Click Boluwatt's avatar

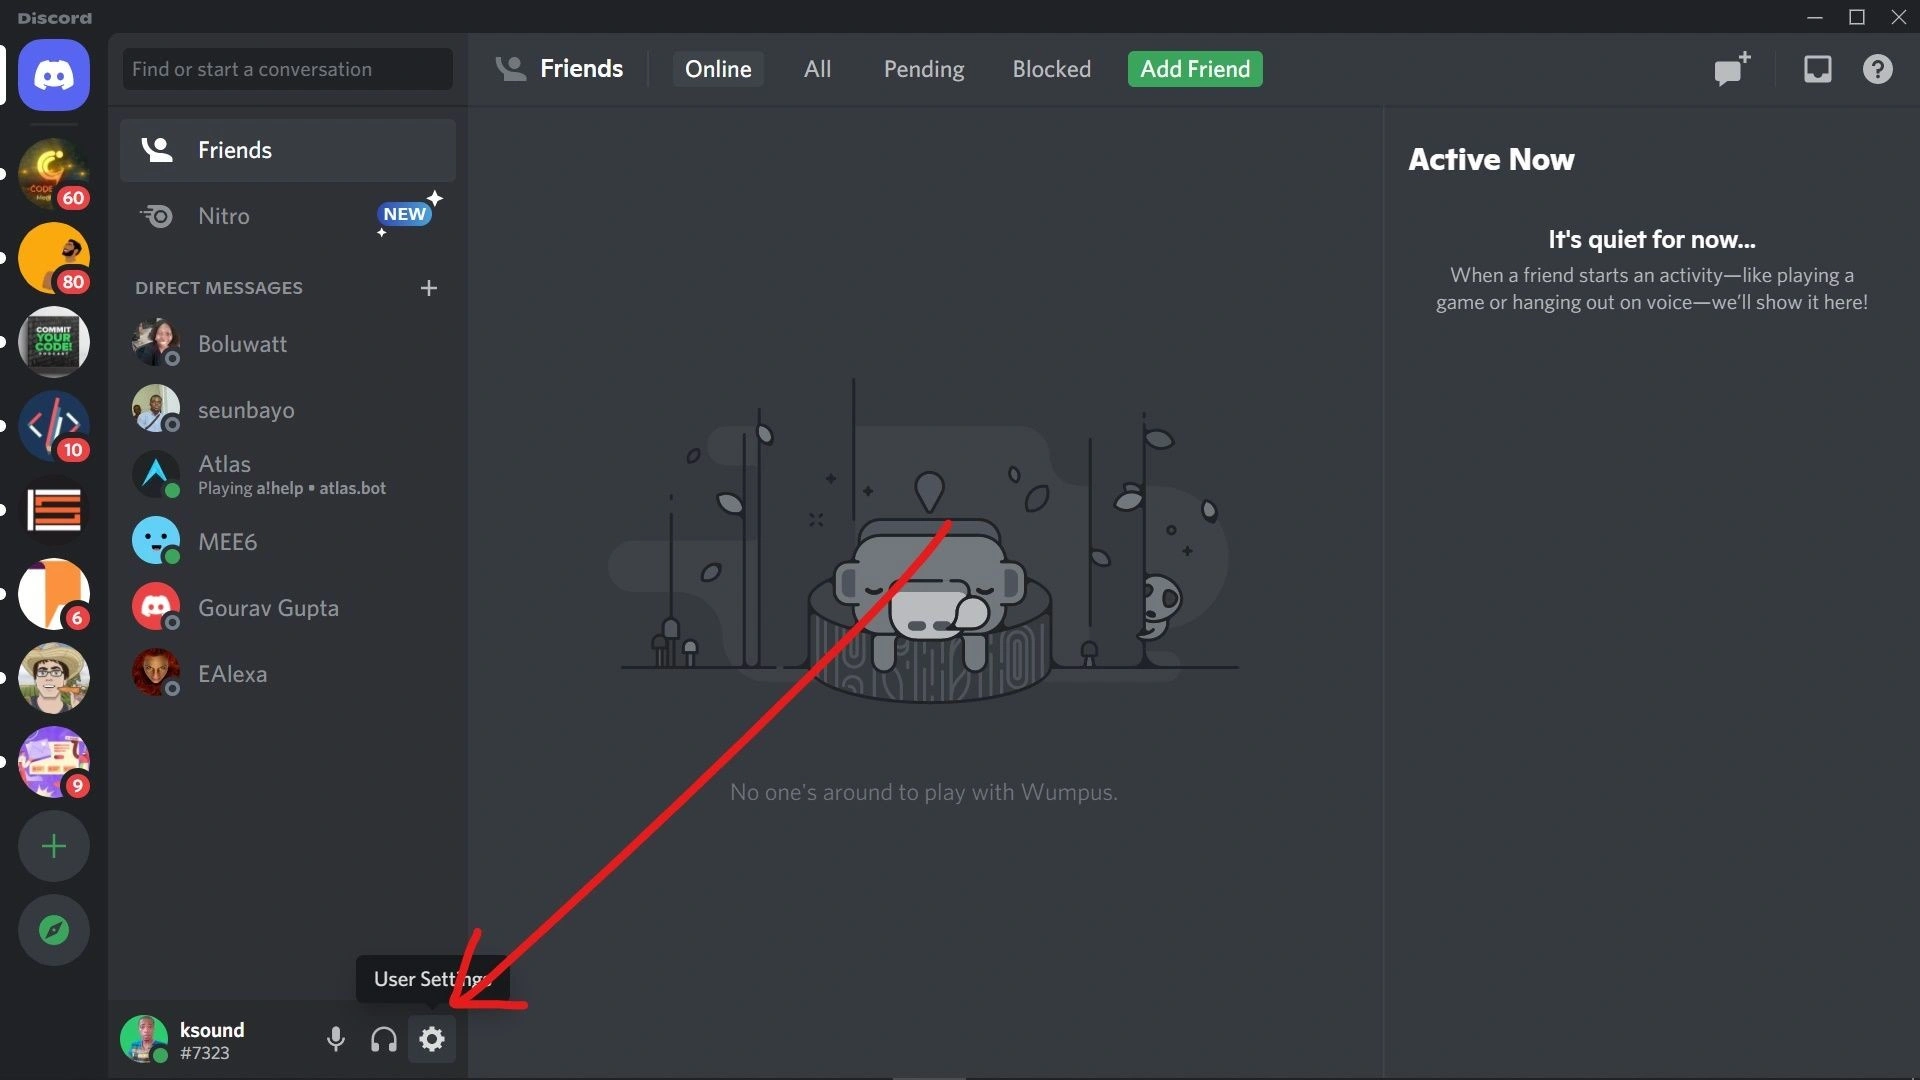156,343
